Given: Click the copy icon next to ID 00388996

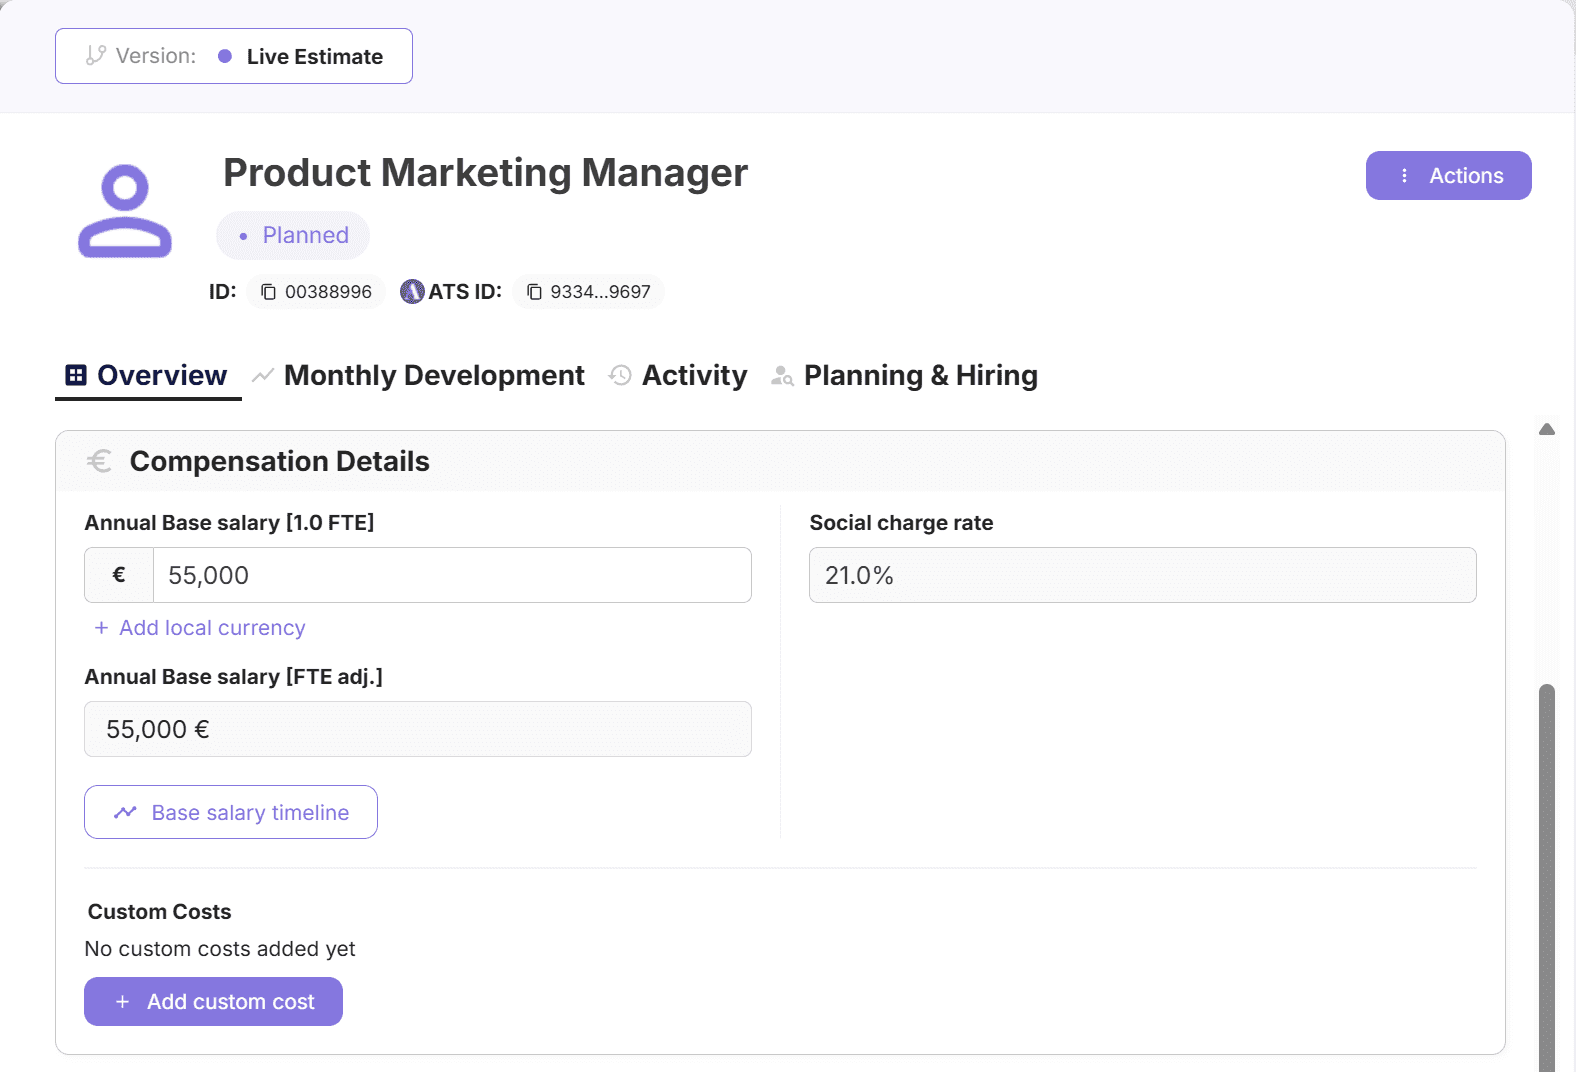Looking at the screenshot, I should [268, 292].
